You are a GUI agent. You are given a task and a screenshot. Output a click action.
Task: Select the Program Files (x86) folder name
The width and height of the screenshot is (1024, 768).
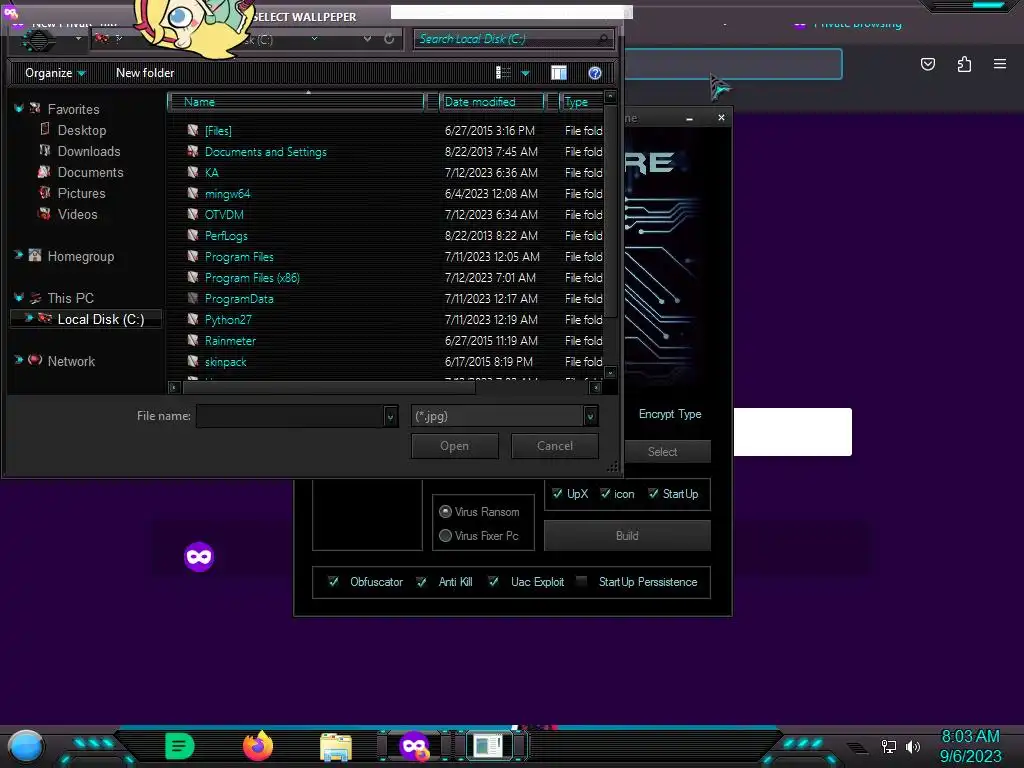pyautogui.click(x=252, y=278)
